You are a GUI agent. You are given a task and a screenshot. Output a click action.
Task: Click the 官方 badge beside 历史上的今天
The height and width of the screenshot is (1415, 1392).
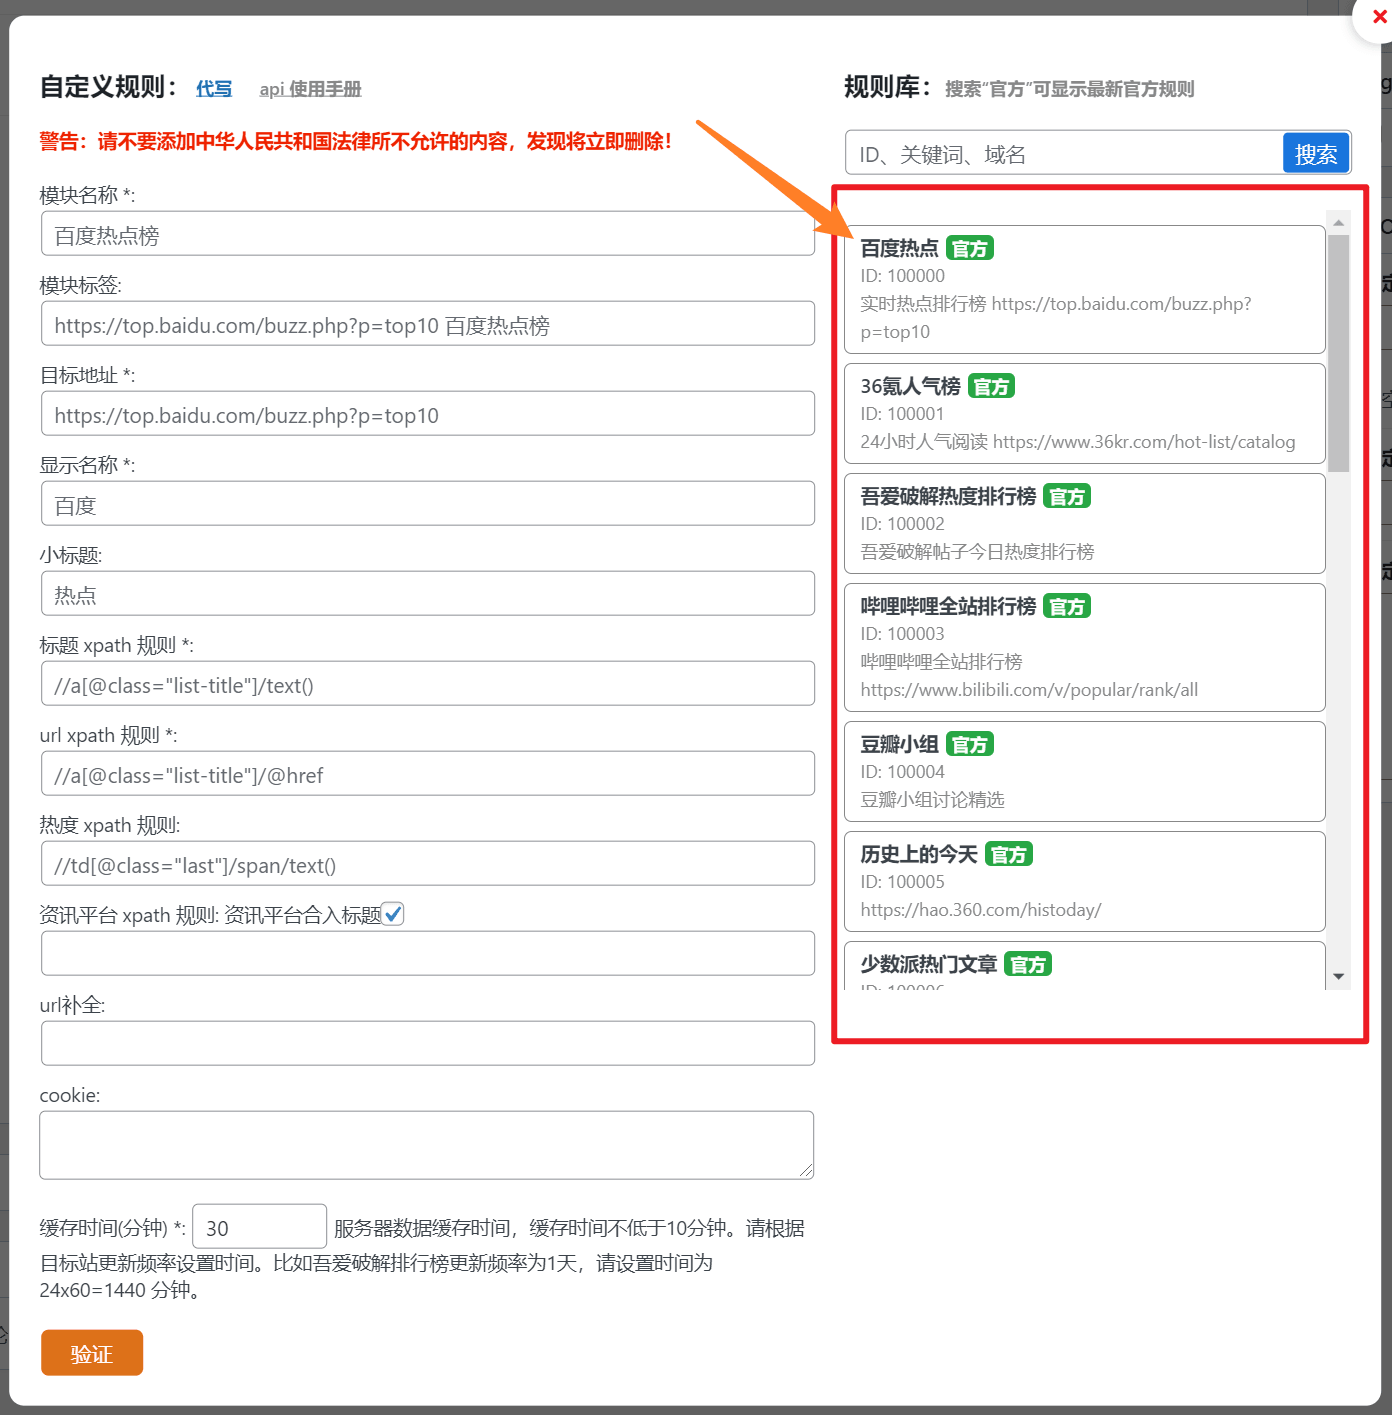click(1009, 853)
